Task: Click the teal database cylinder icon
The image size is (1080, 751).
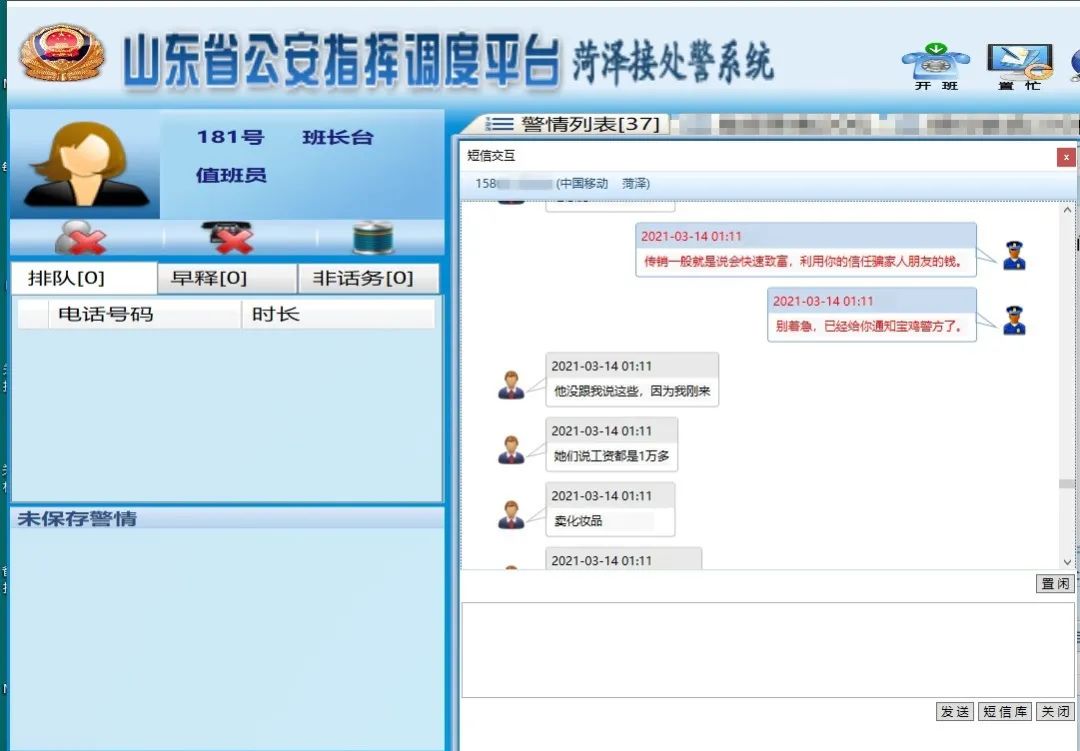Action: pyautogui.click(x=372, y=238)
